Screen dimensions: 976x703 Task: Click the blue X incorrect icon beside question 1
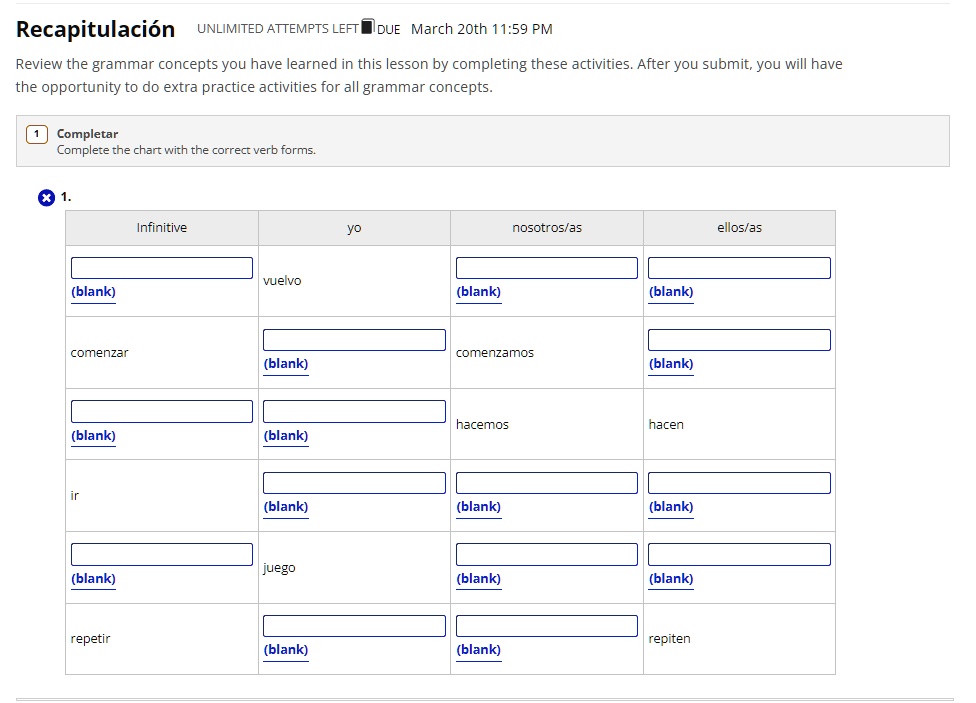(46, 198)
